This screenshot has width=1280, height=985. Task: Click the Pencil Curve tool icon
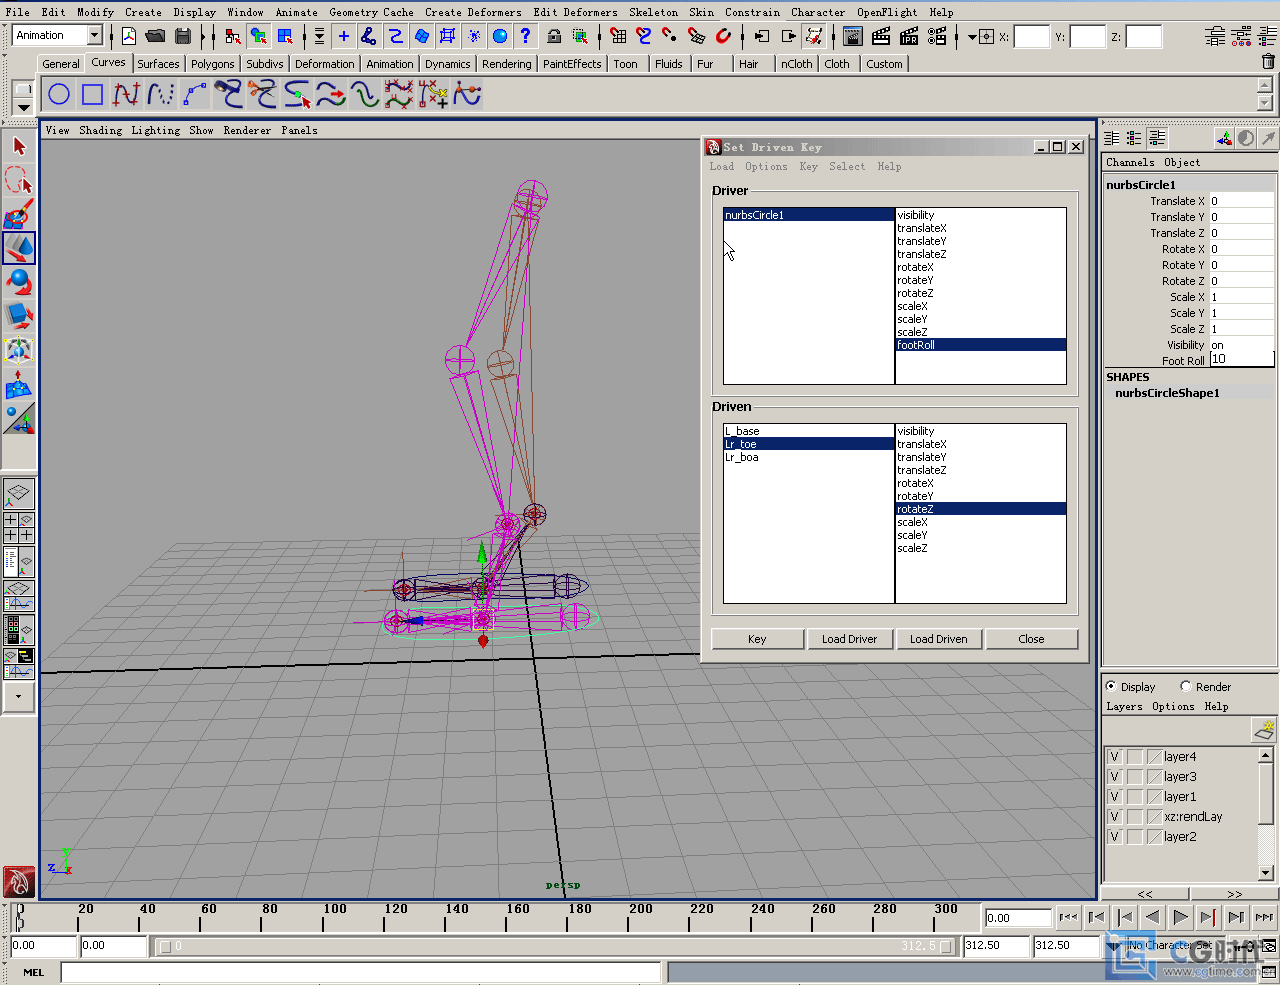coord(161,95)
